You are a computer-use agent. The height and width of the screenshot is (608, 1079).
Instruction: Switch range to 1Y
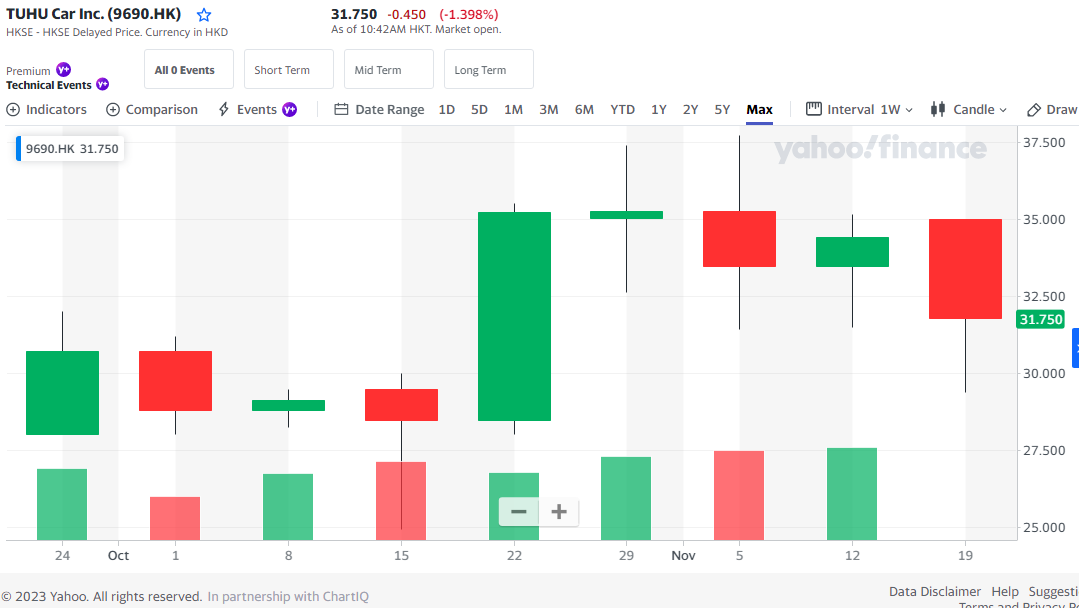coord(659,109)
